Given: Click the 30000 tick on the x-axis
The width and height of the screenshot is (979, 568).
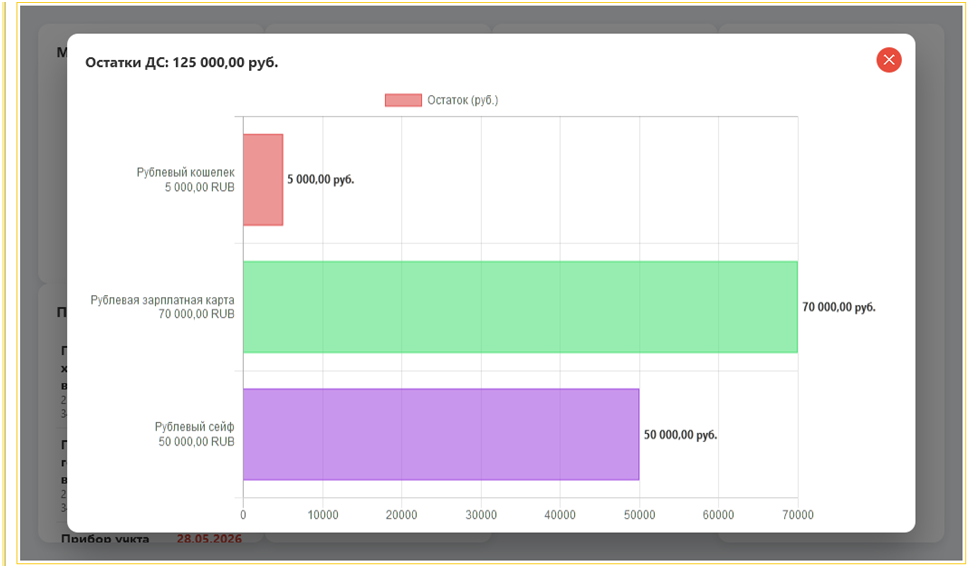Looking at the screenshot, I should (x=481, y=515).
